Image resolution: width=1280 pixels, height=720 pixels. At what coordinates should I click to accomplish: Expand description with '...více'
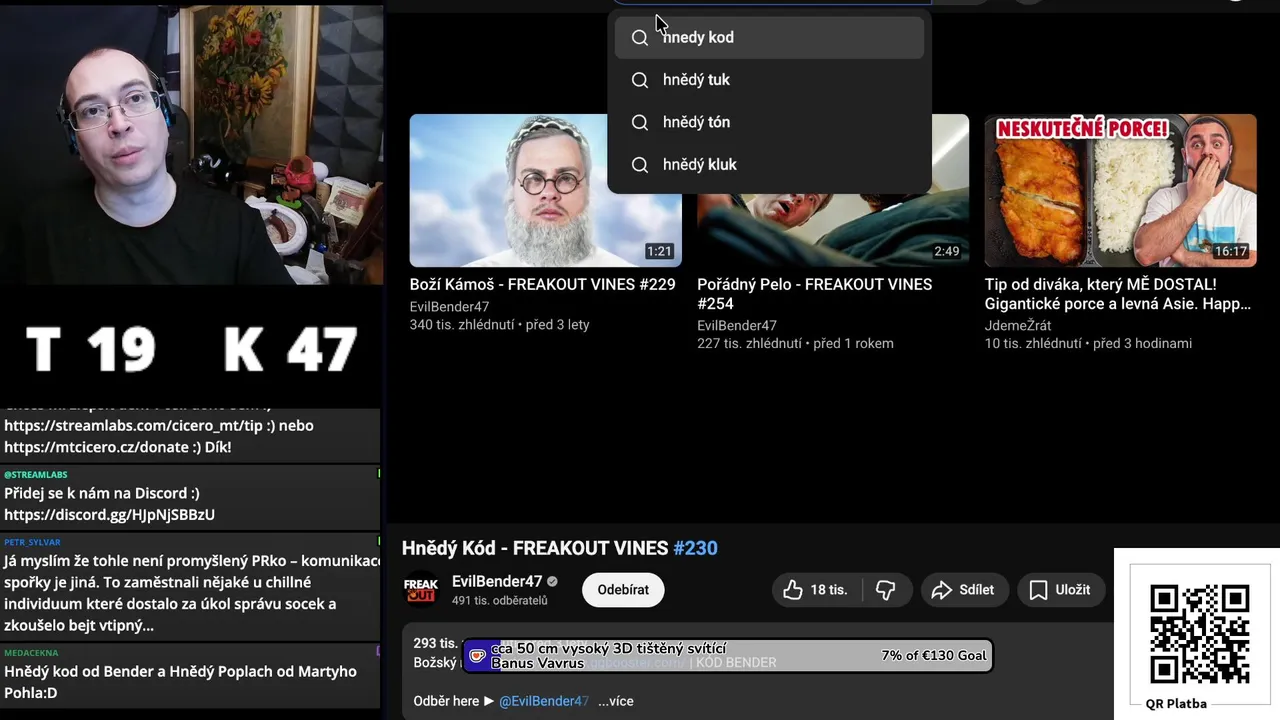click(615, 701)
